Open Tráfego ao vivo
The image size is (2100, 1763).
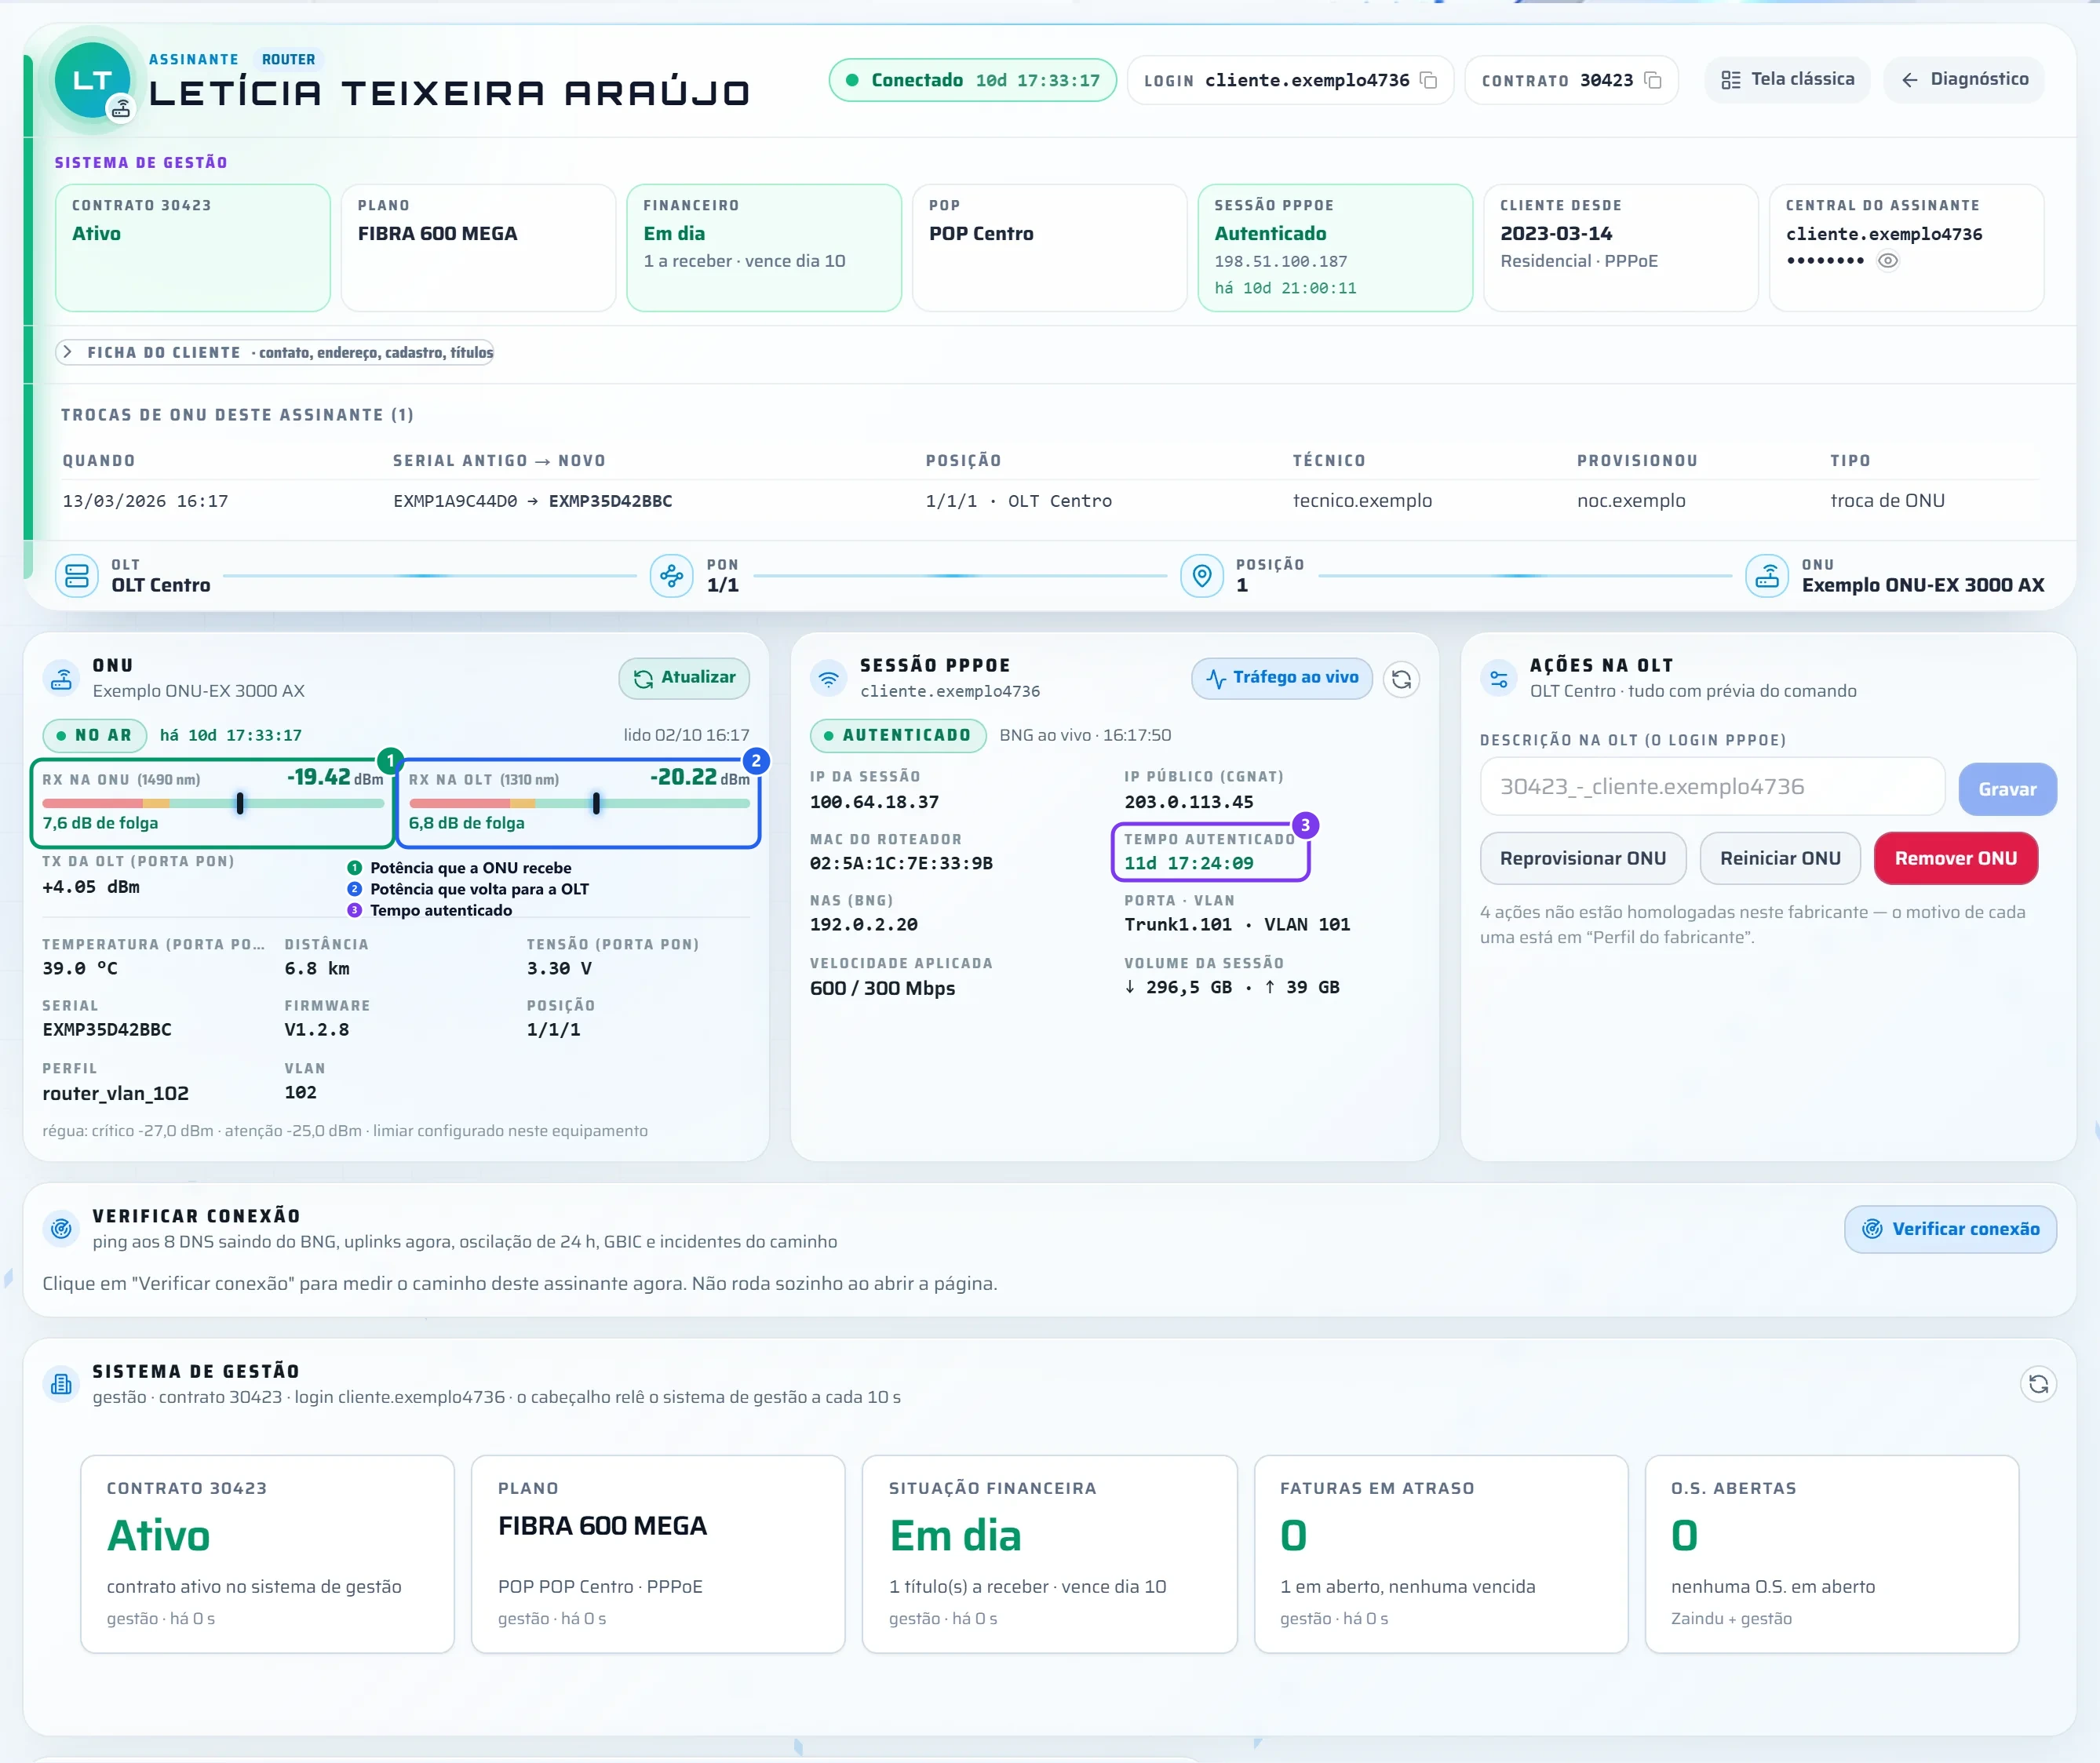(x=1282, y=678)
